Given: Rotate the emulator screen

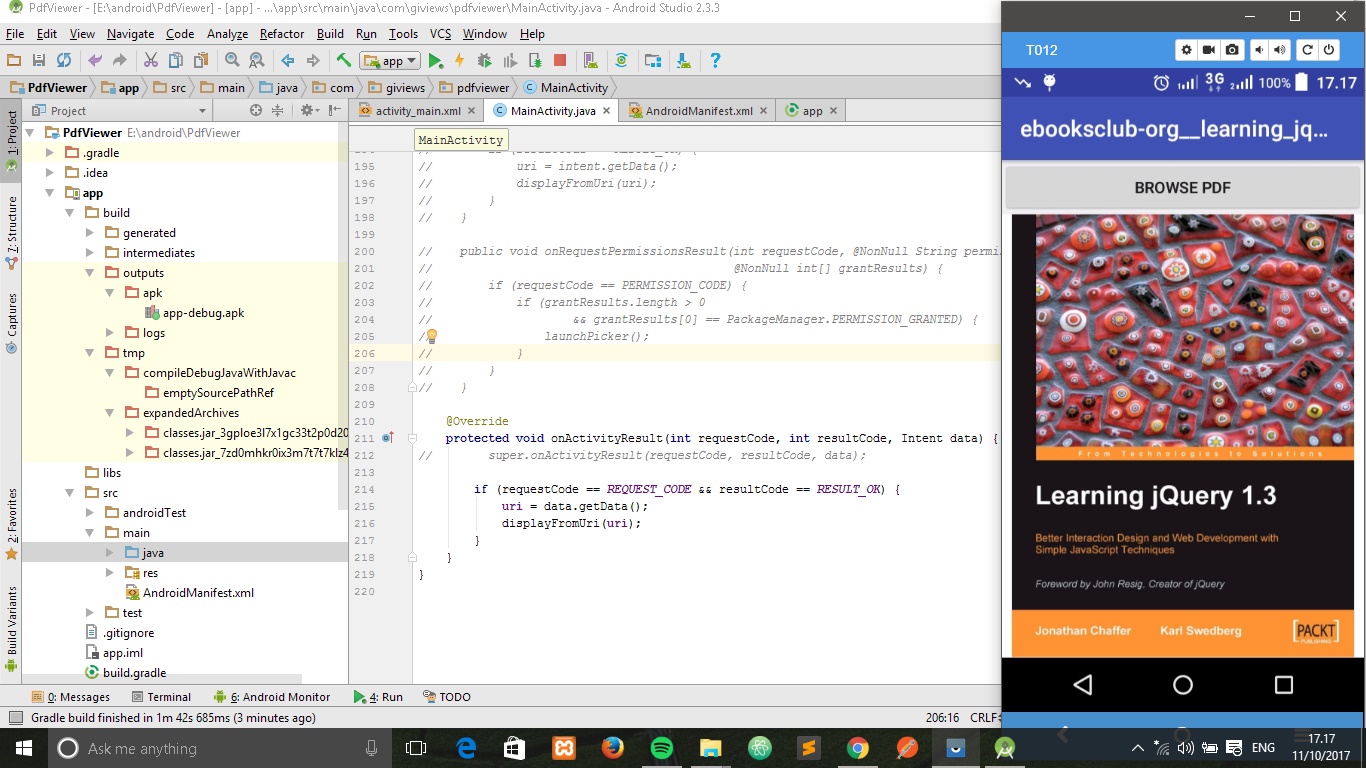Looking at the screenshot, I should point(1307,50).
